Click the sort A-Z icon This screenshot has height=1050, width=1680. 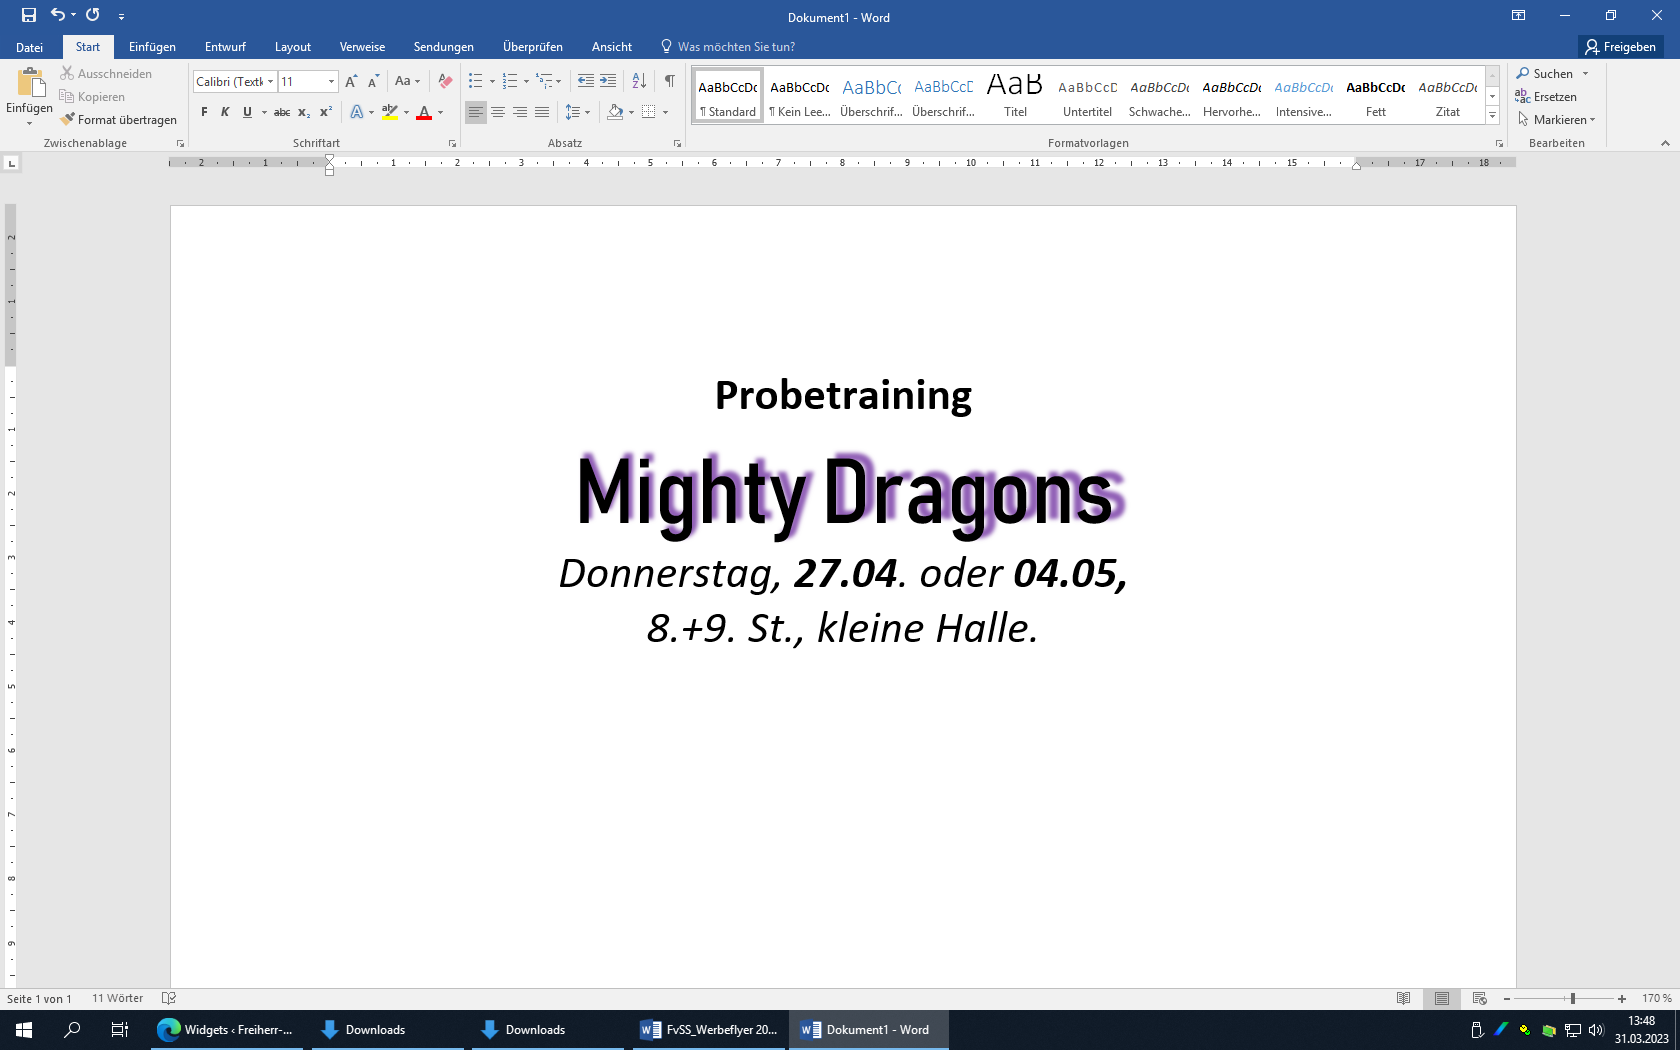pos(639,81)
